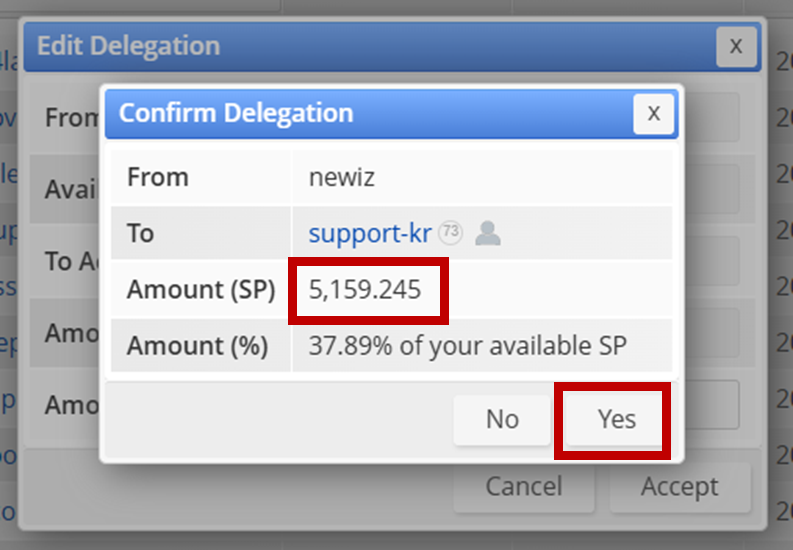The image size is (793, 550).
Task: Click the amount value 5,159.245
Action: 365,290
